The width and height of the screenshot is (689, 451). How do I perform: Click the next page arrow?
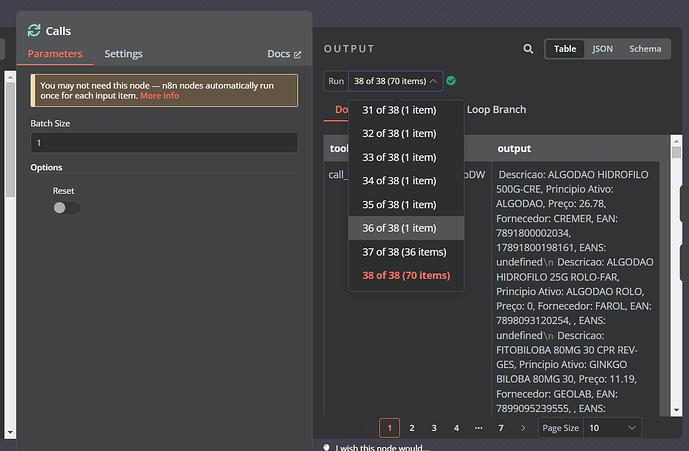[523, 428]
